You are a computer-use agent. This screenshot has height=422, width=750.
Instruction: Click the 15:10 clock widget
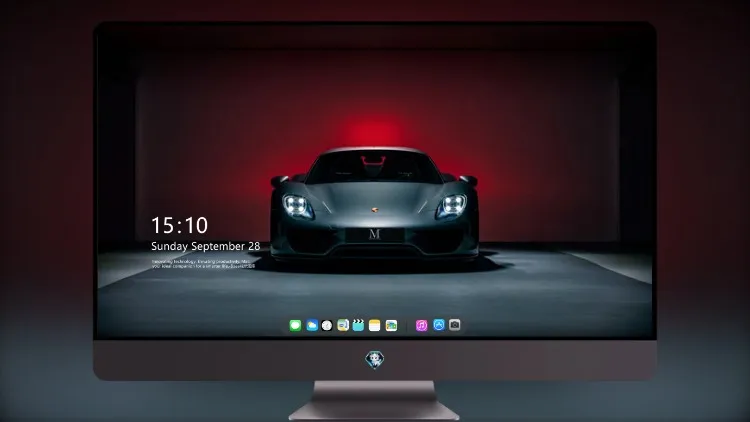coord(179,225)
